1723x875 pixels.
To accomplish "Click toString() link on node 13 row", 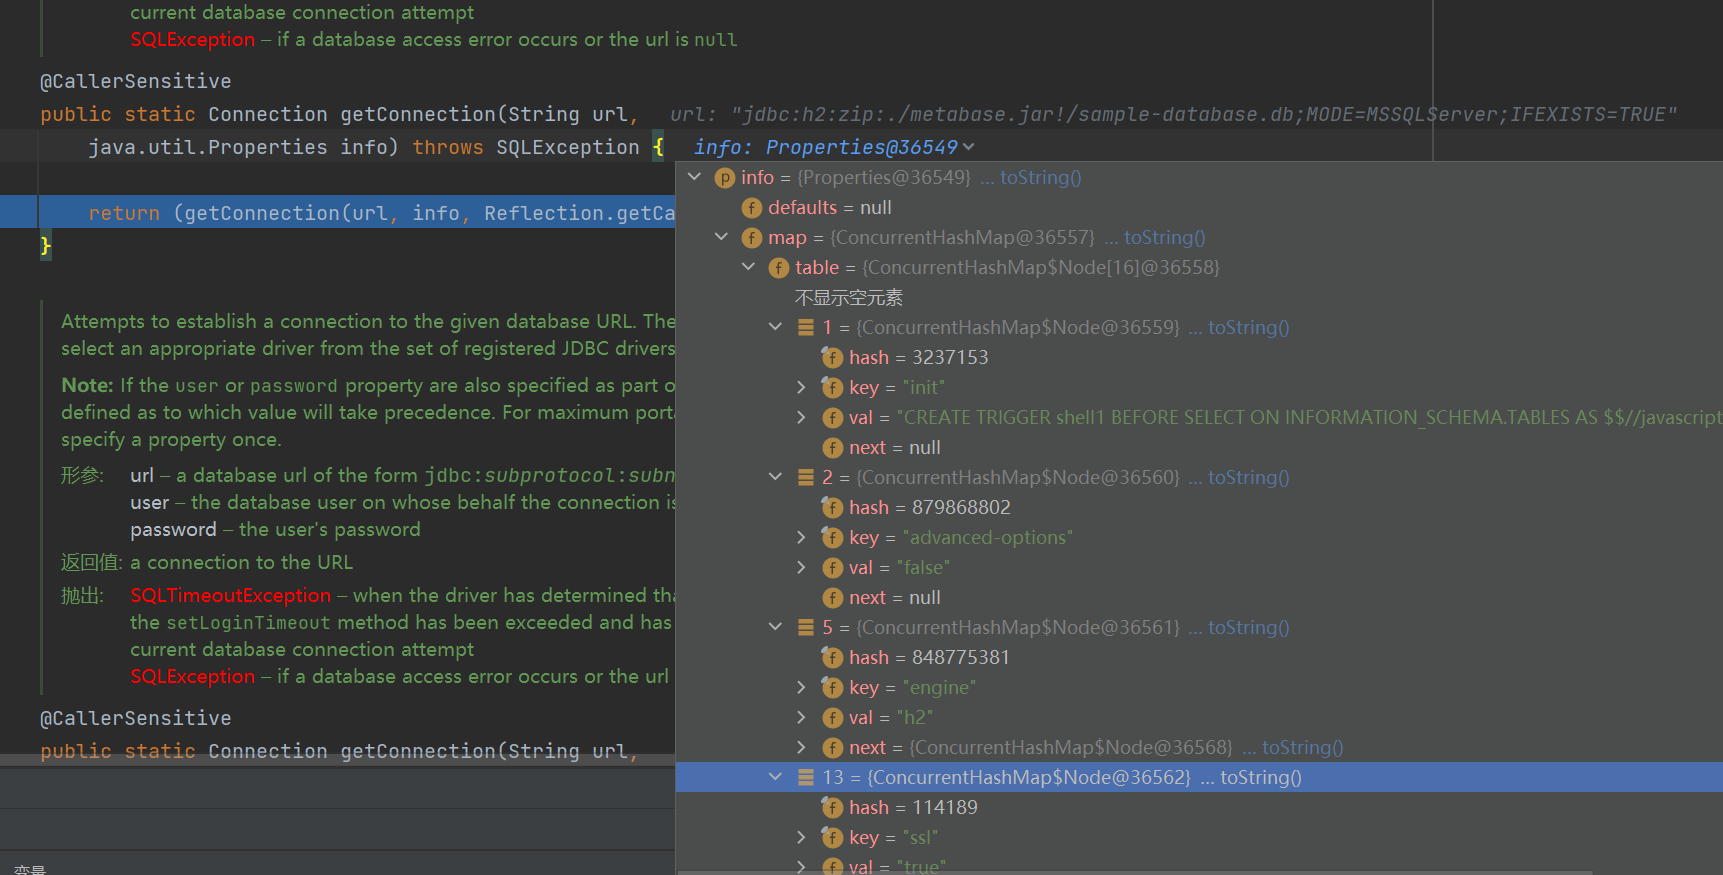I will [1260, 777].
